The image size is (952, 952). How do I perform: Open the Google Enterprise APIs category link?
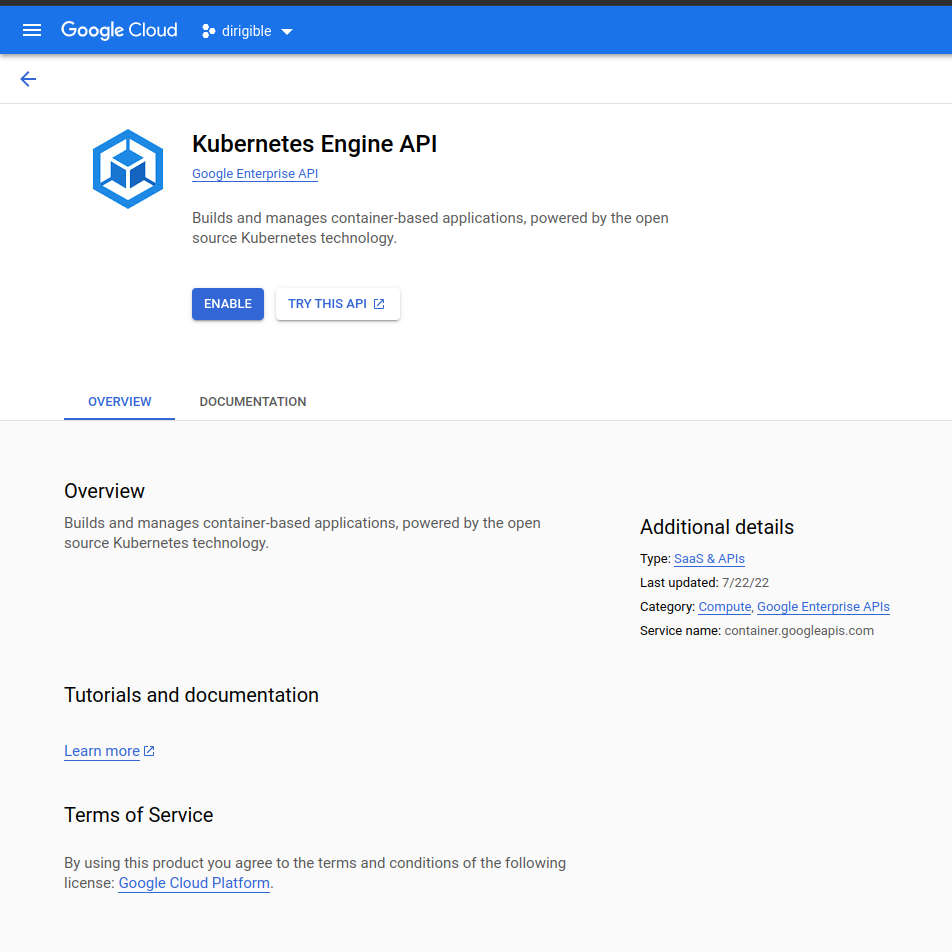coord(823,607)
